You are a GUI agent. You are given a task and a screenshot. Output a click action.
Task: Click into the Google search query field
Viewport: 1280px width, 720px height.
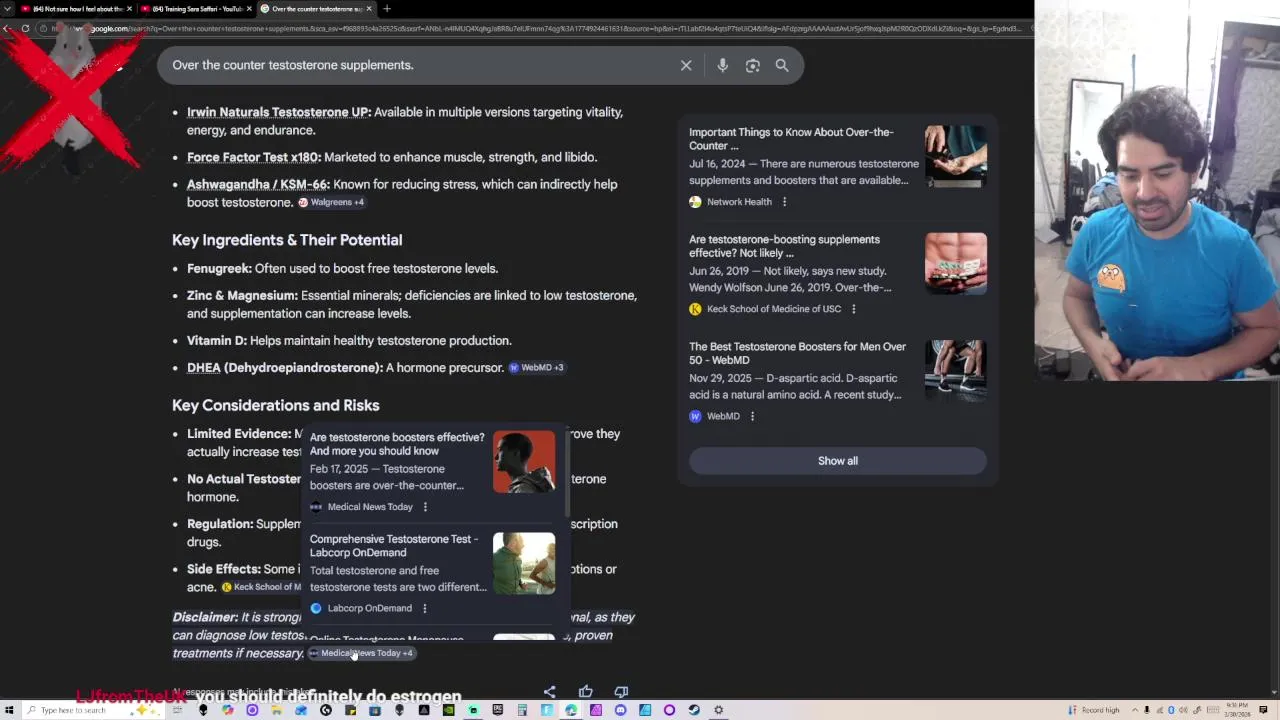click(420, 65)
